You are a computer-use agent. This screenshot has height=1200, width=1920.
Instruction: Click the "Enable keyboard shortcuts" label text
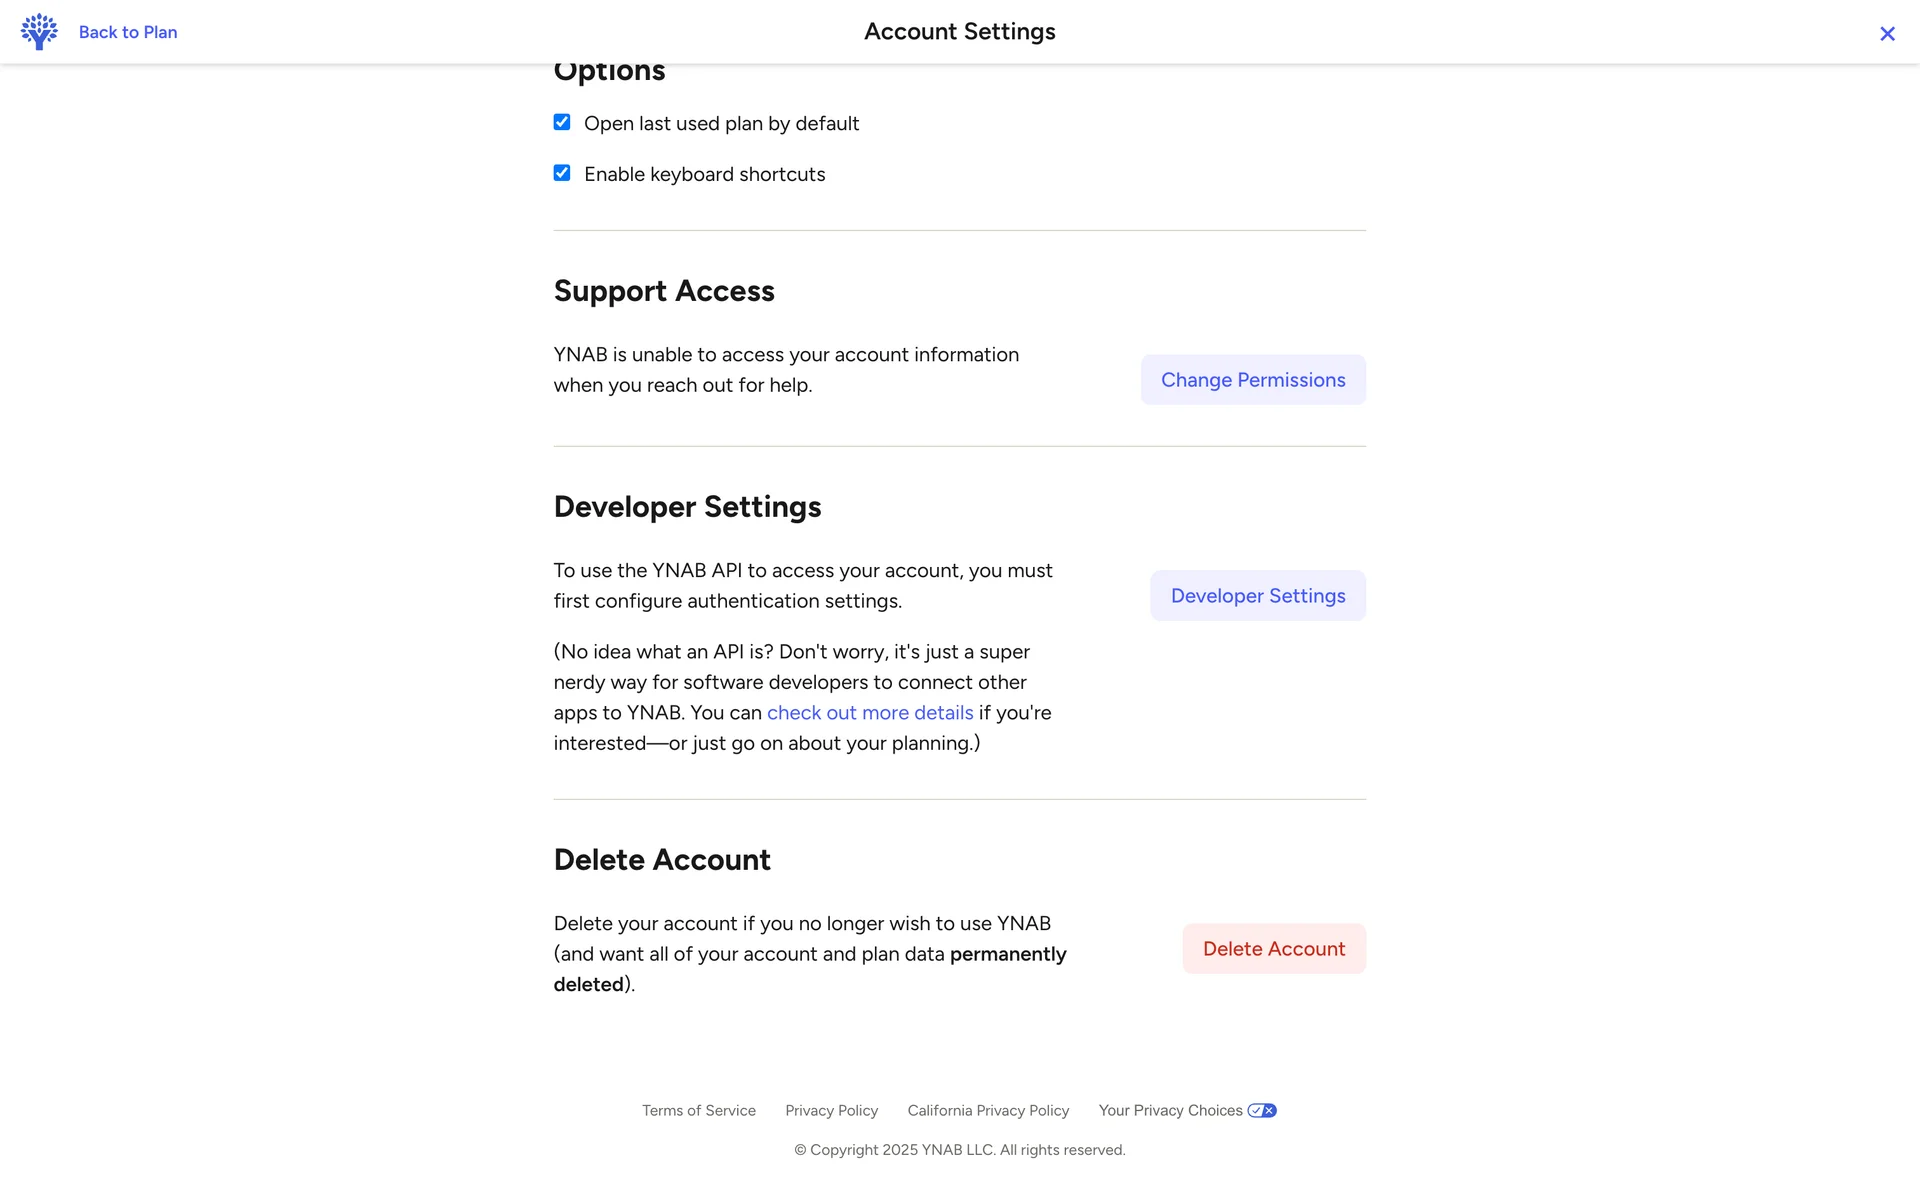tap(704, 175)
